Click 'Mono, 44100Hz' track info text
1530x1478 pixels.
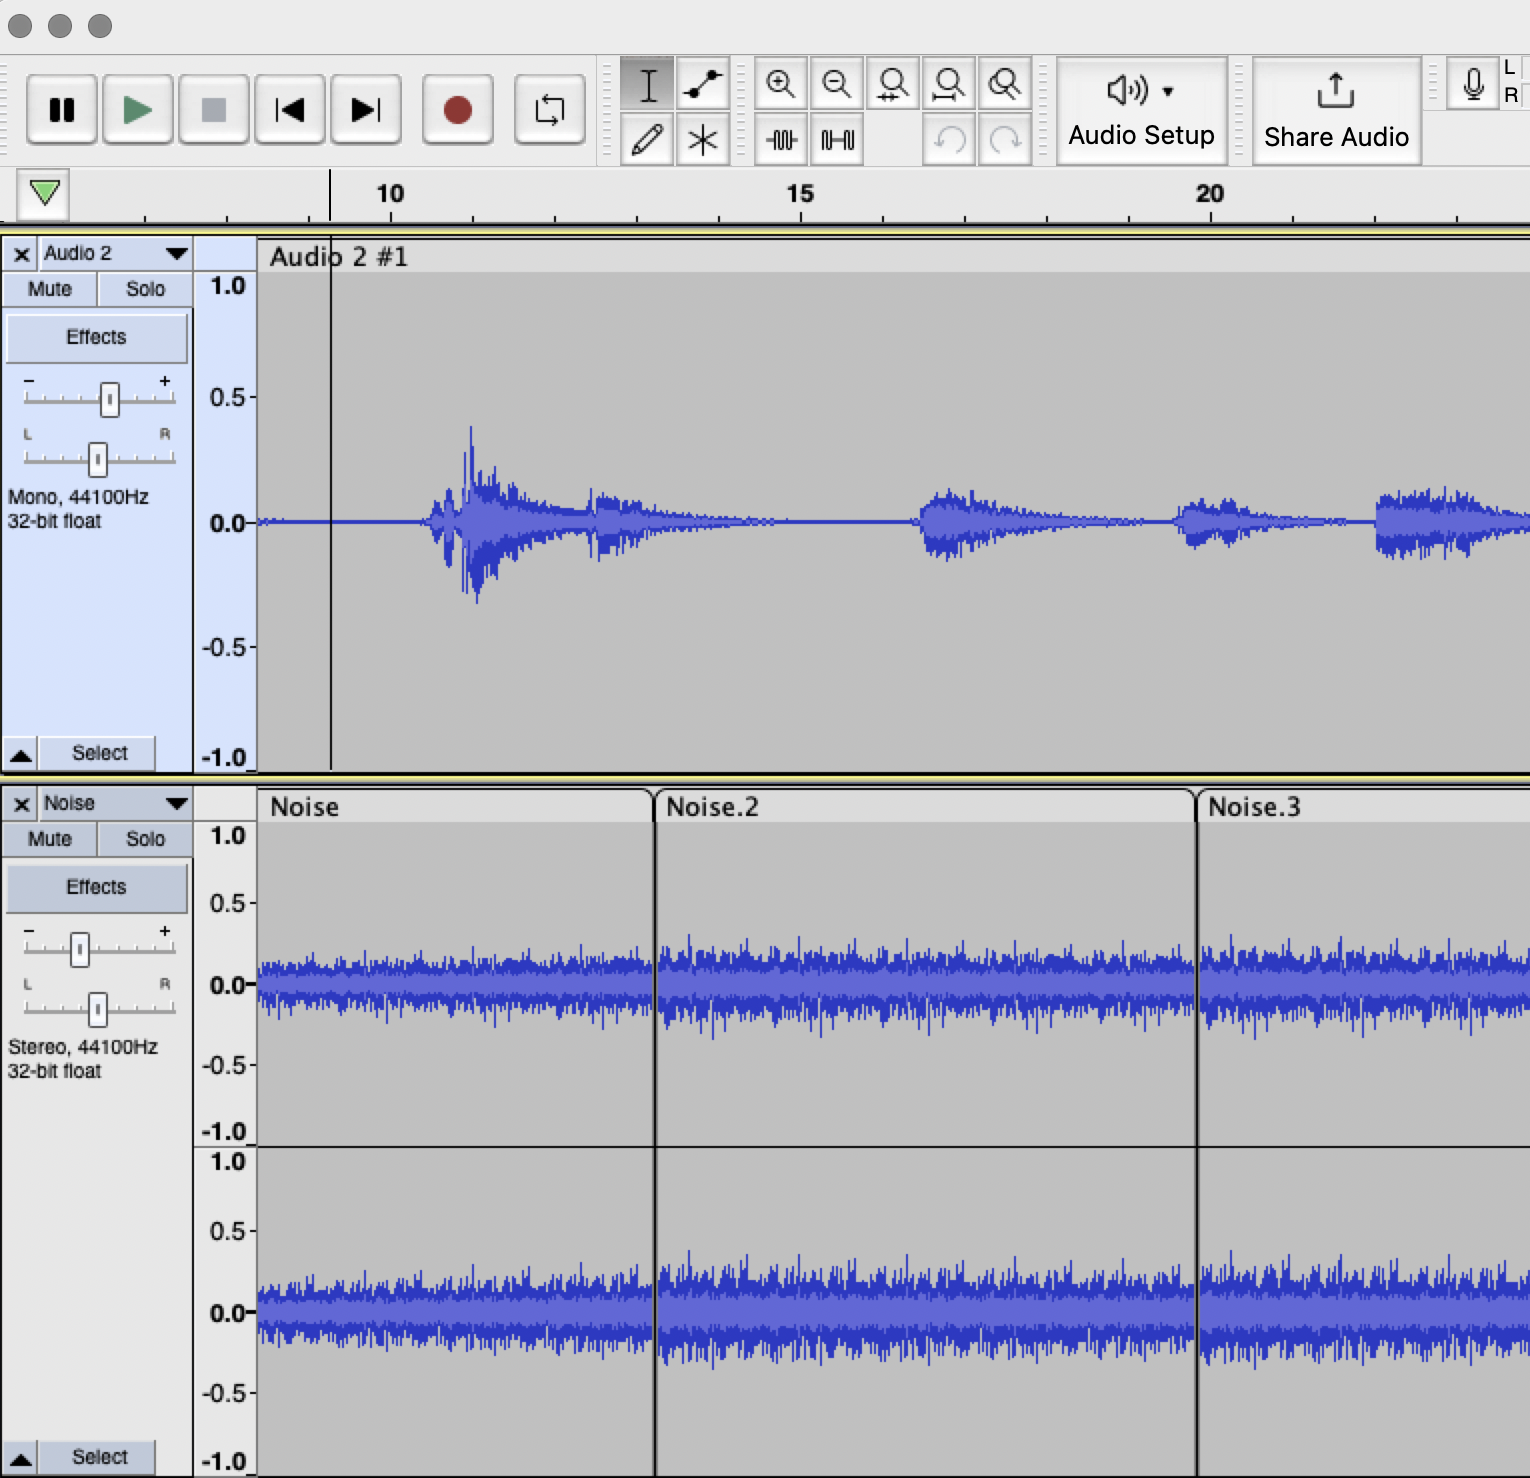click(78, 497)
